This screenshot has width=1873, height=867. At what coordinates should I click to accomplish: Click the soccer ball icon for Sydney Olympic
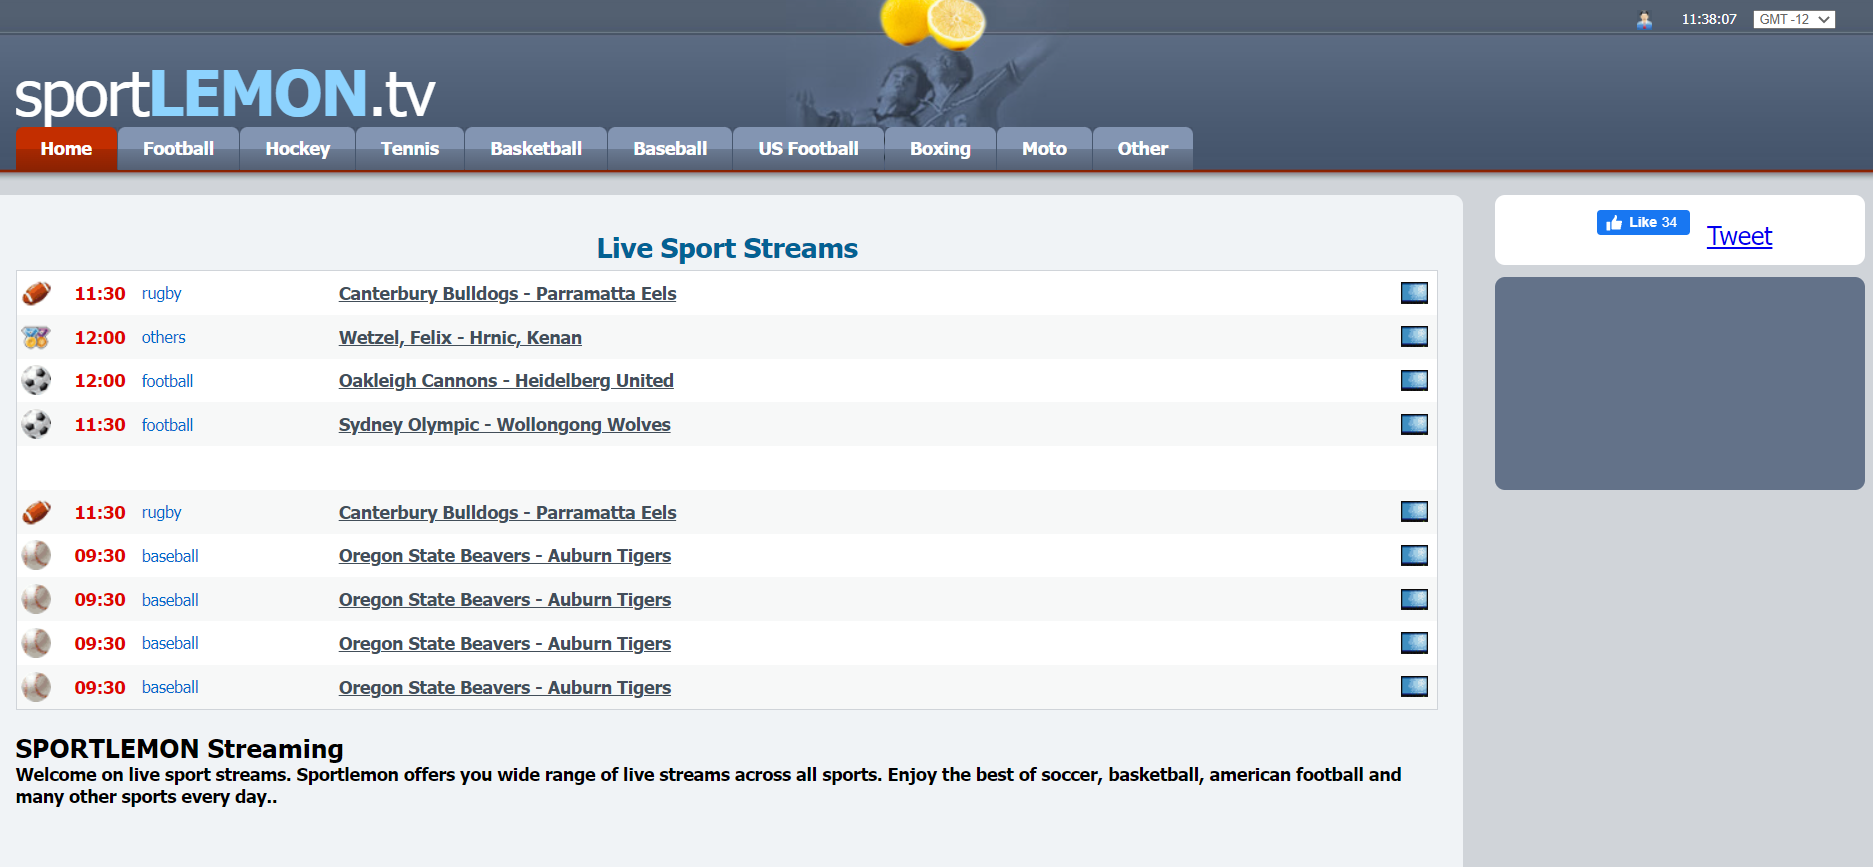pyautogui.click(x=36, y=425)
